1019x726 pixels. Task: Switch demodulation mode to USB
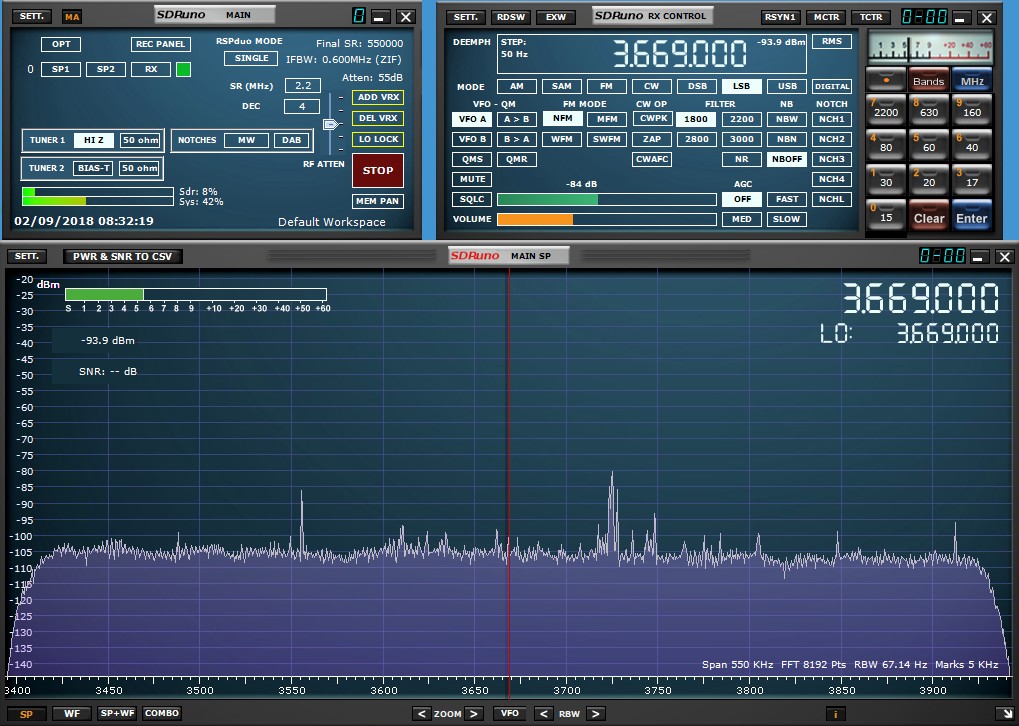pyautogui.click(x=786, y=86)
